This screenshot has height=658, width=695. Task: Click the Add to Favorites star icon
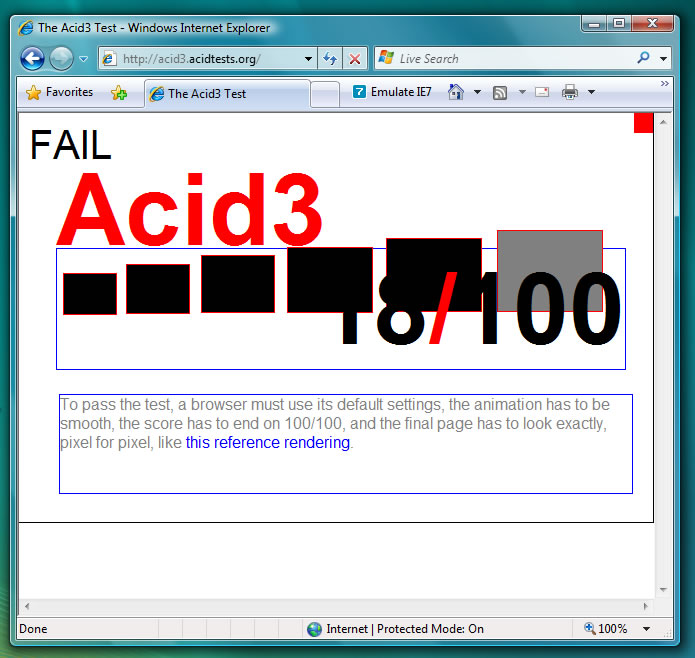[x=119, y=93]
